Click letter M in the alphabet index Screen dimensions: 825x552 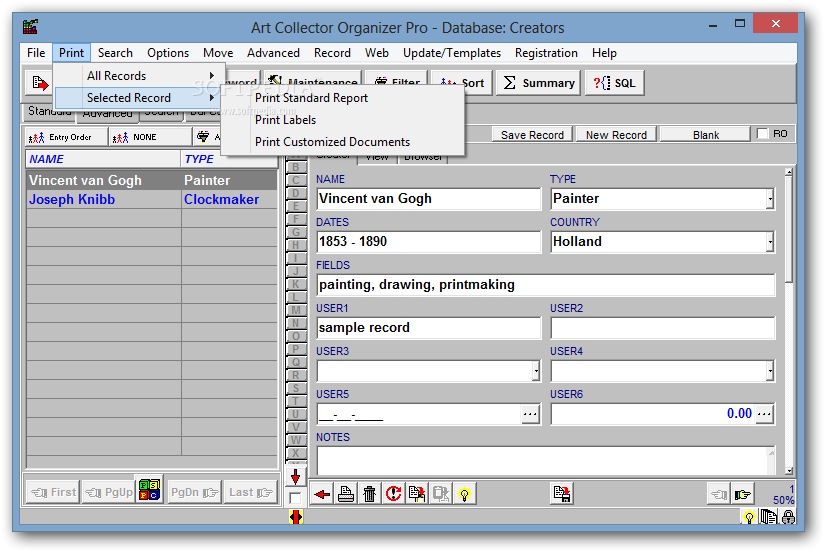[296, 310]
